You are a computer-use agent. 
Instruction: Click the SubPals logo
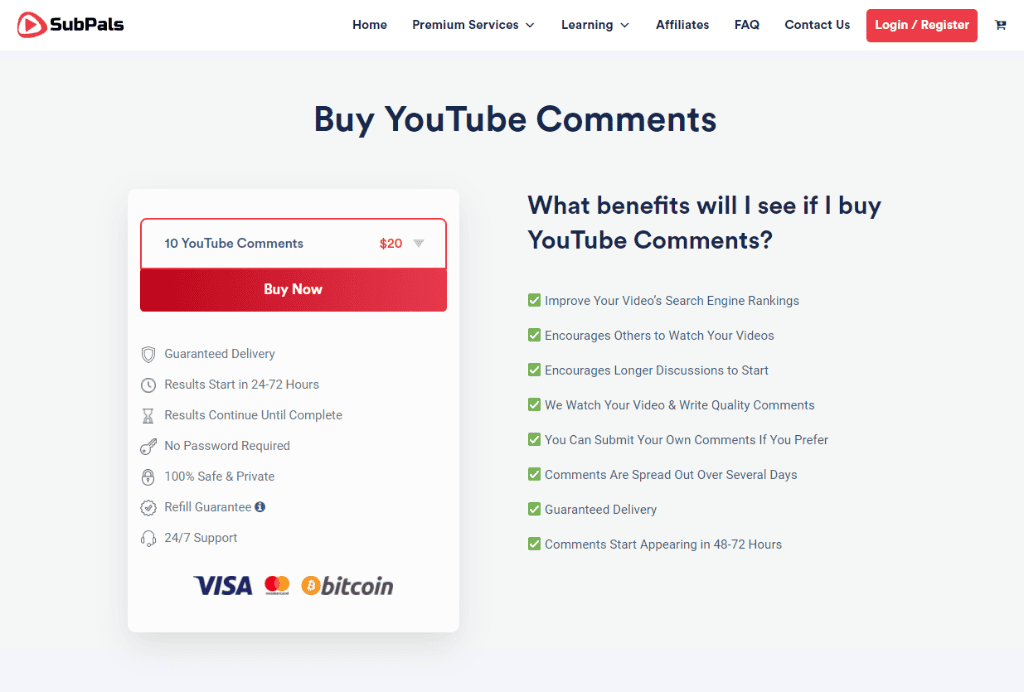[71, 25]
